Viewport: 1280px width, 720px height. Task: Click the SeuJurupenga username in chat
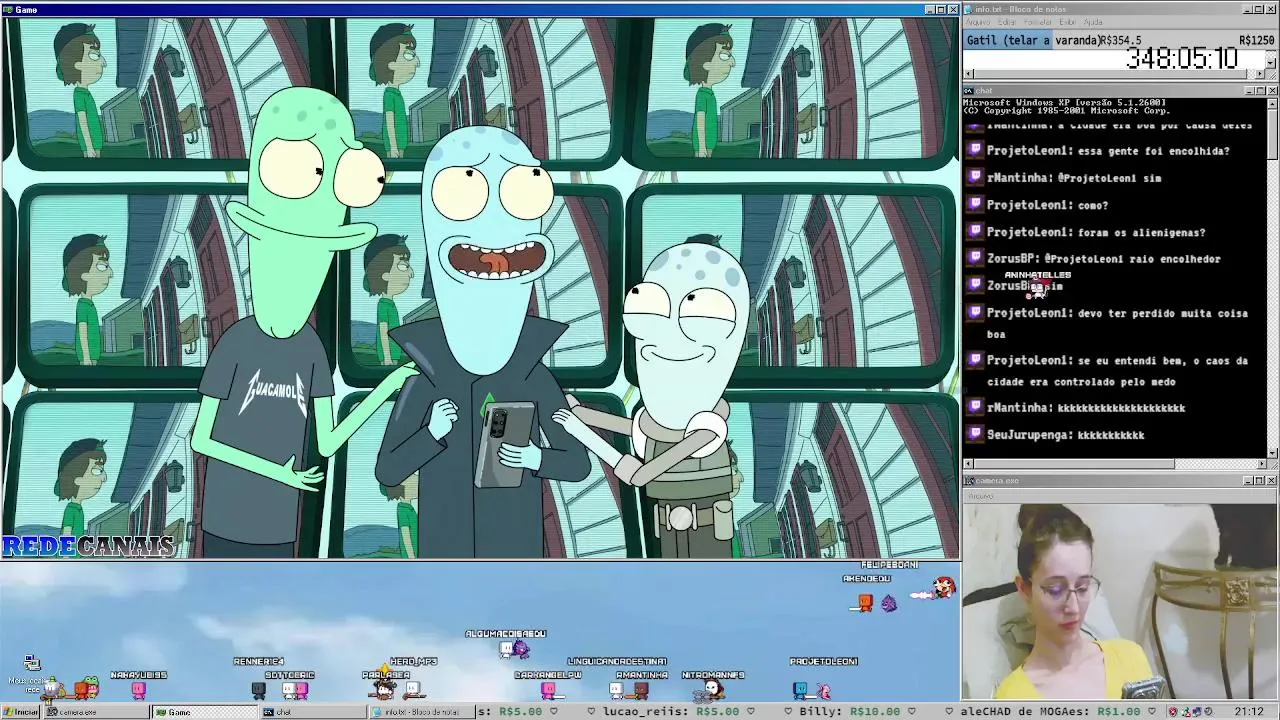coord(1029,435)
